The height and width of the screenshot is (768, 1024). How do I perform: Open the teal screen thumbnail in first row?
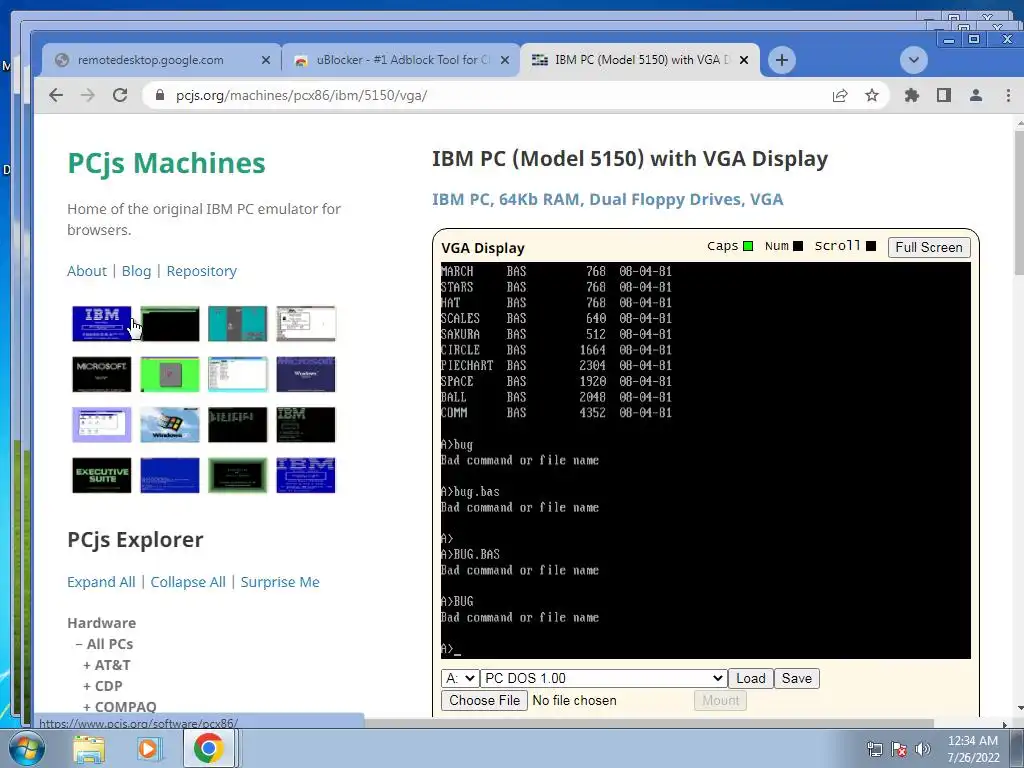pyautogui.click(x=238, y=323)
